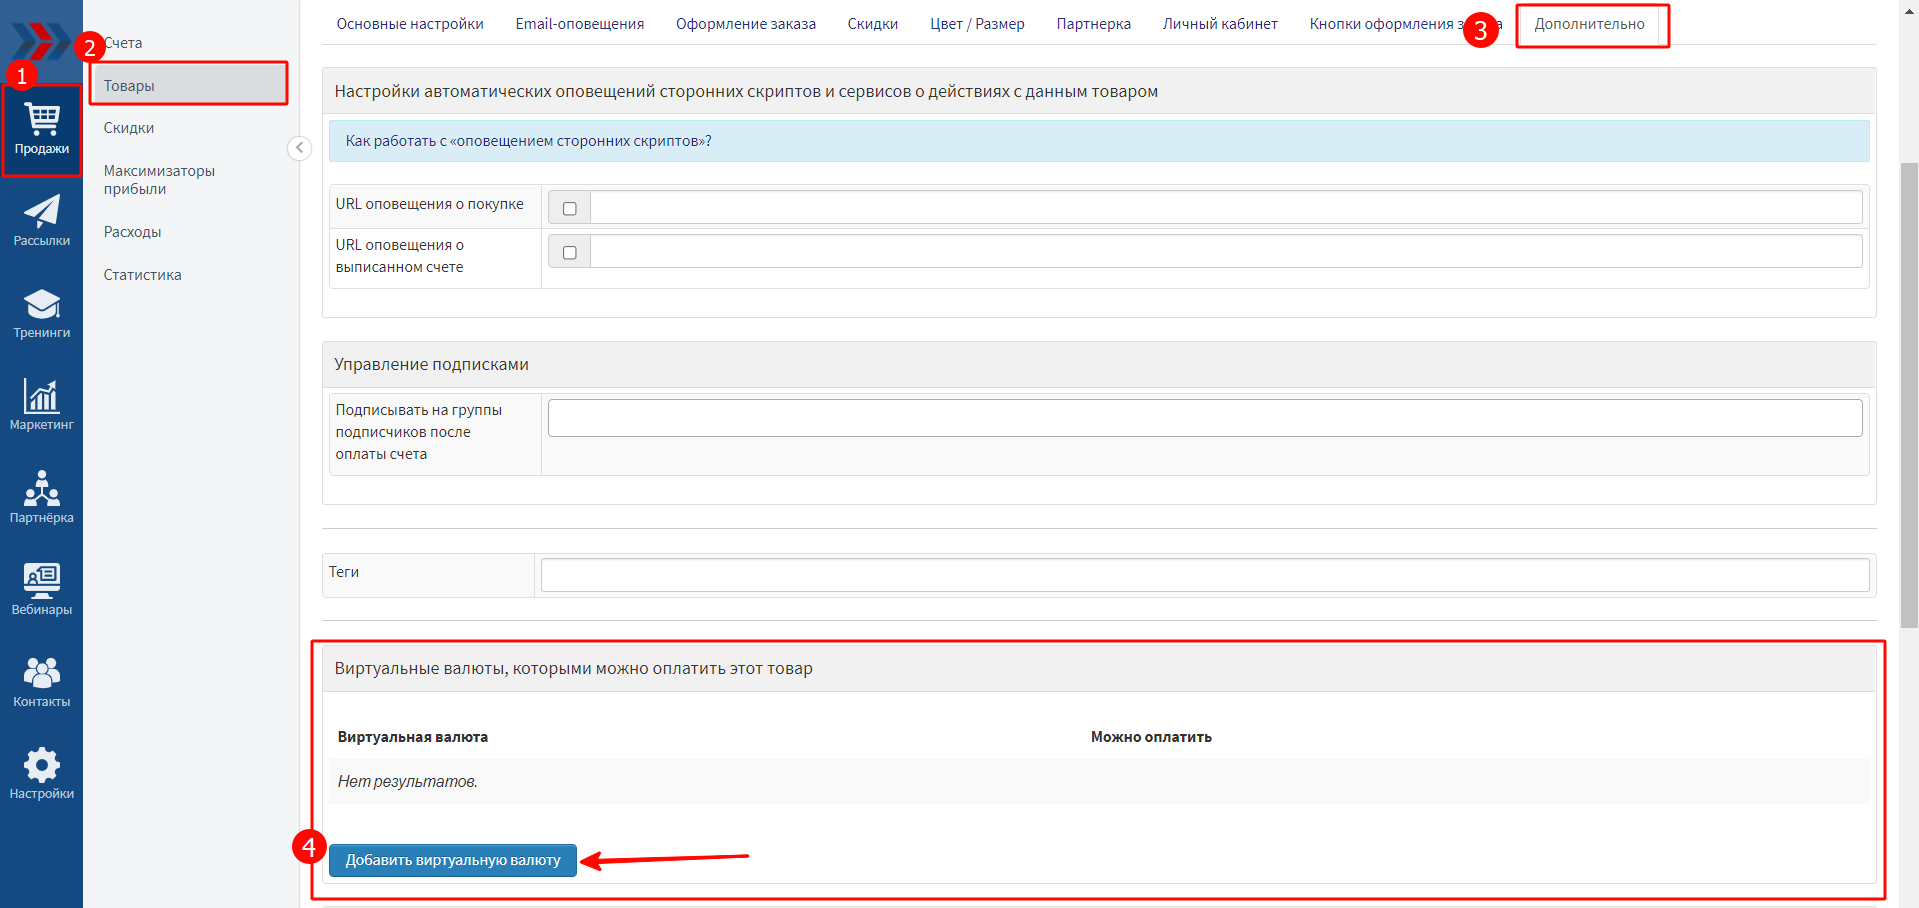Go to Тренинги graduation cap icon

42,313
